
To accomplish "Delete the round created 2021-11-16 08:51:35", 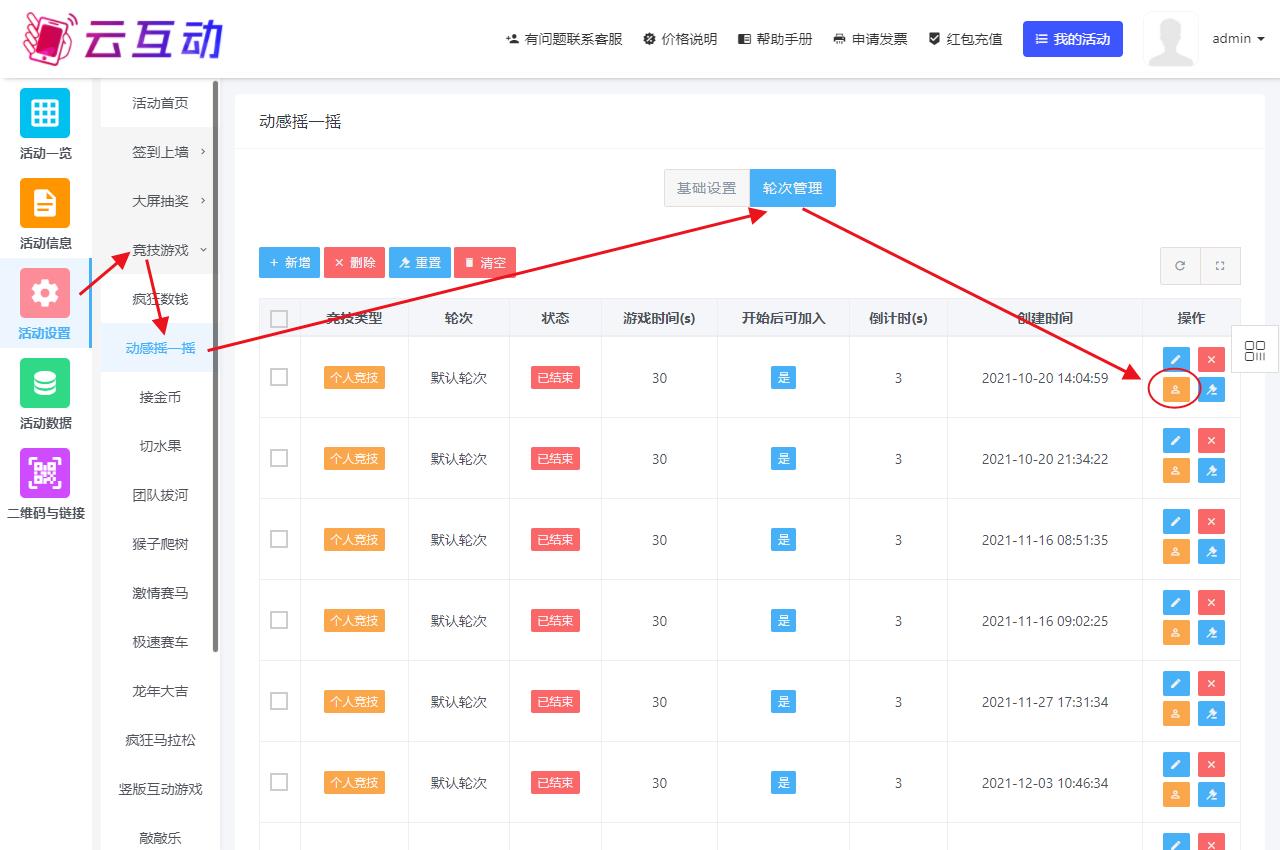I will 1211,521.
